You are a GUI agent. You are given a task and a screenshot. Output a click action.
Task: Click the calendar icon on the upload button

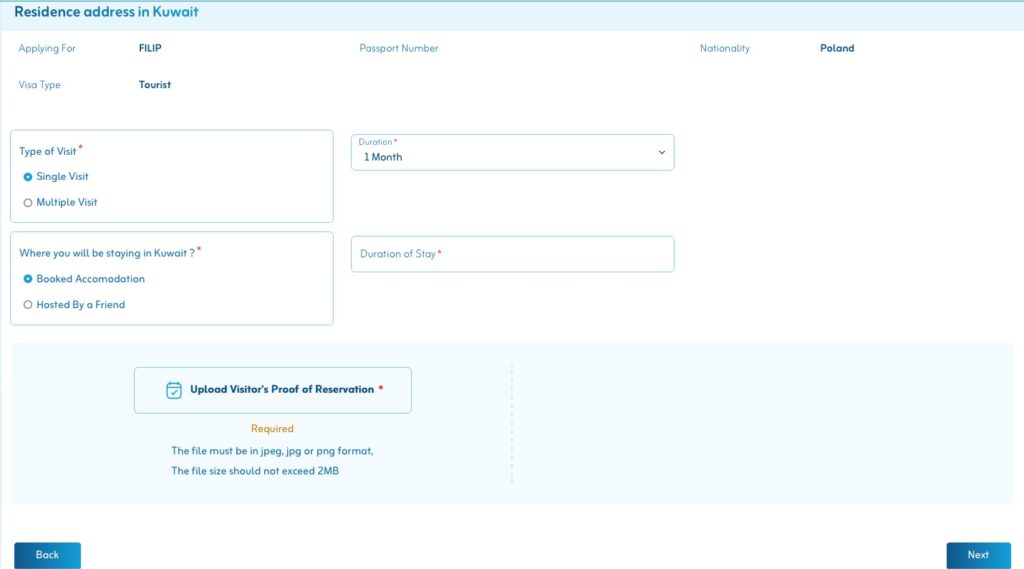click(174, 390)
